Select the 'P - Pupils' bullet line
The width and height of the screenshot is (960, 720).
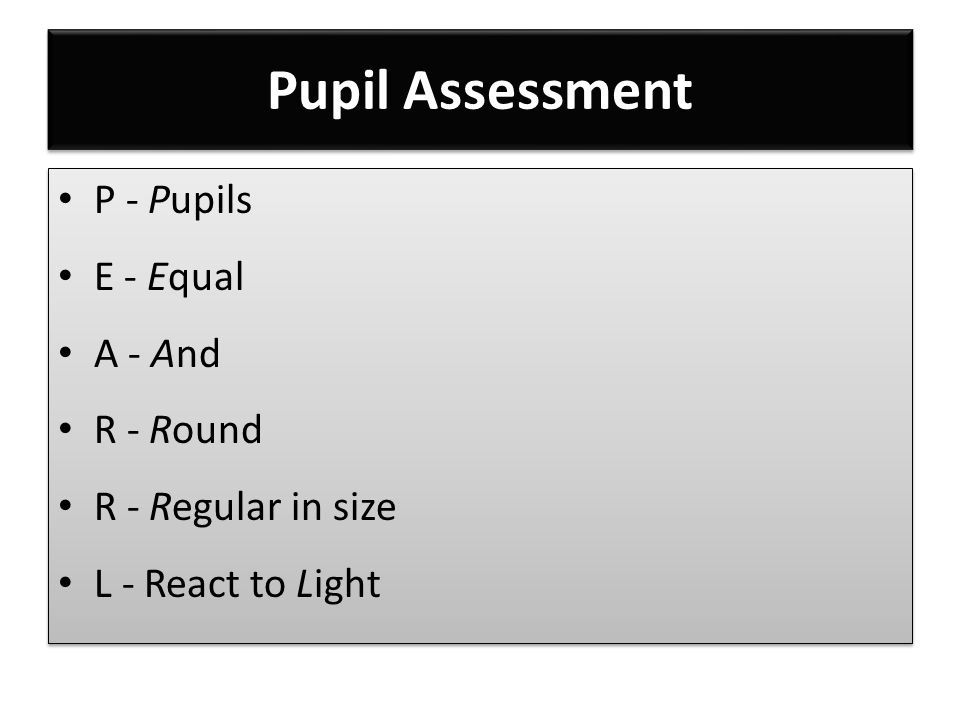[173, 200]
